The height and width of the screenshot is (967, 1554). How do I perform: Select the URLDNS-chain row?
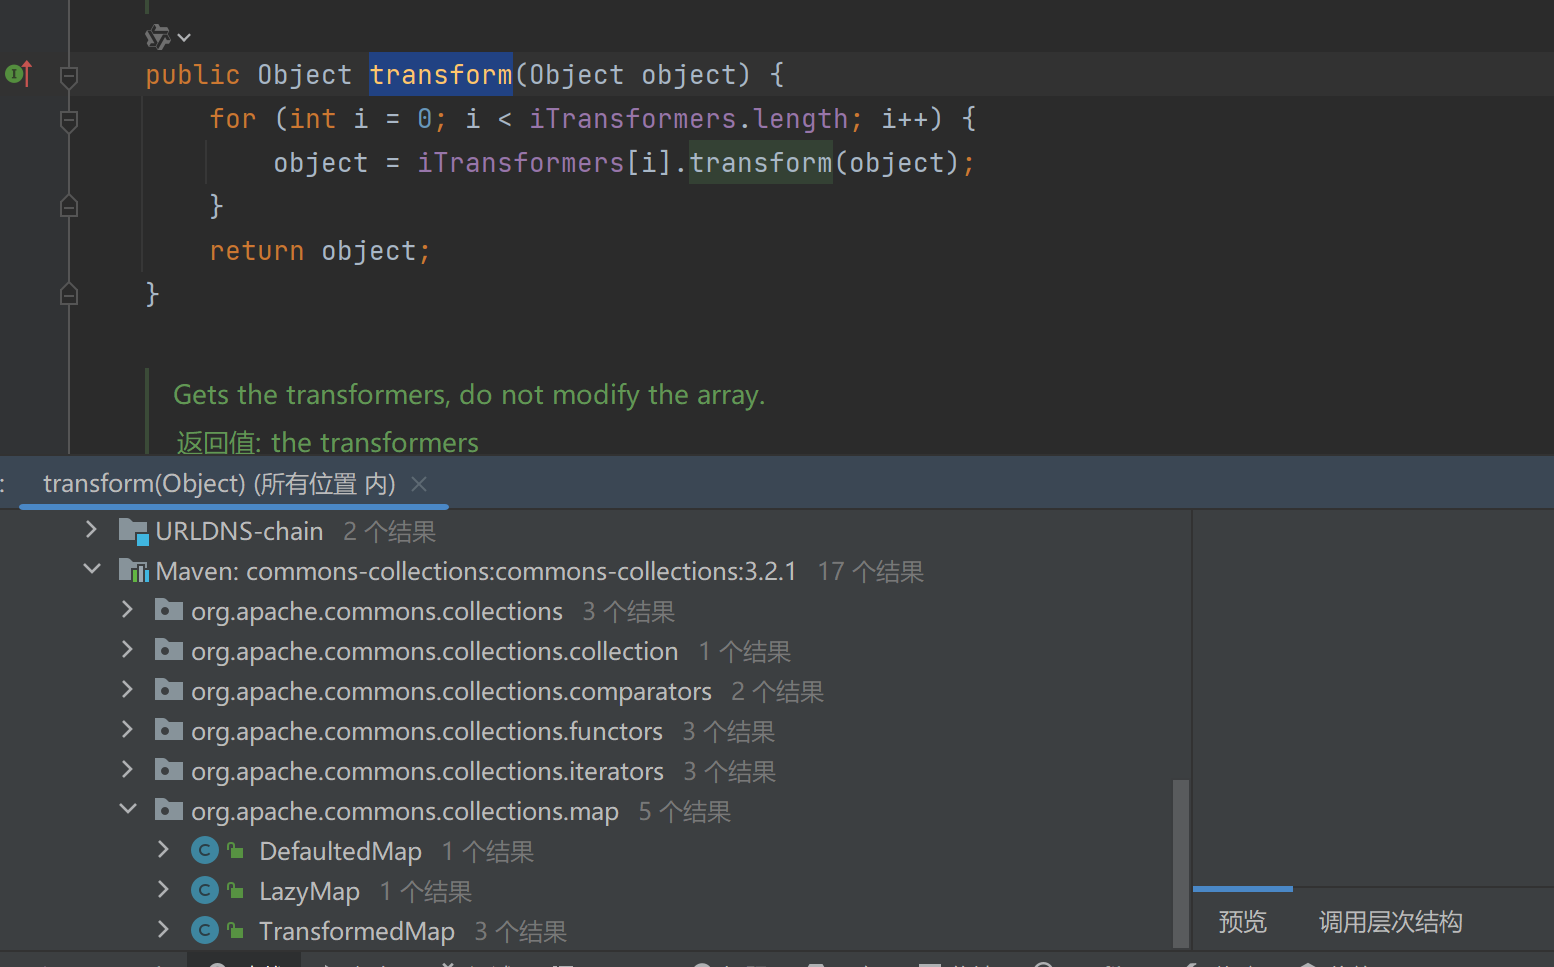coord(595,531)
